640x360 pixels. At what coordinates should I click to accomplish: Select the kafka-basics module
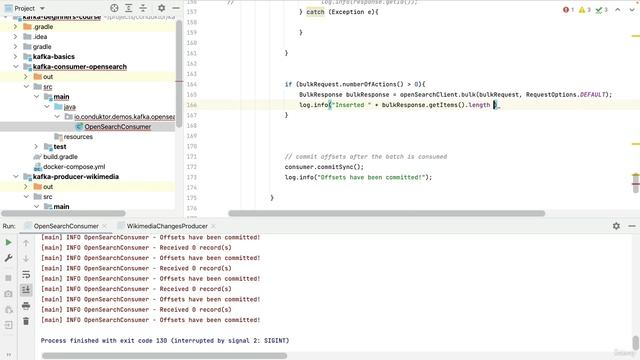coord(53,57)
